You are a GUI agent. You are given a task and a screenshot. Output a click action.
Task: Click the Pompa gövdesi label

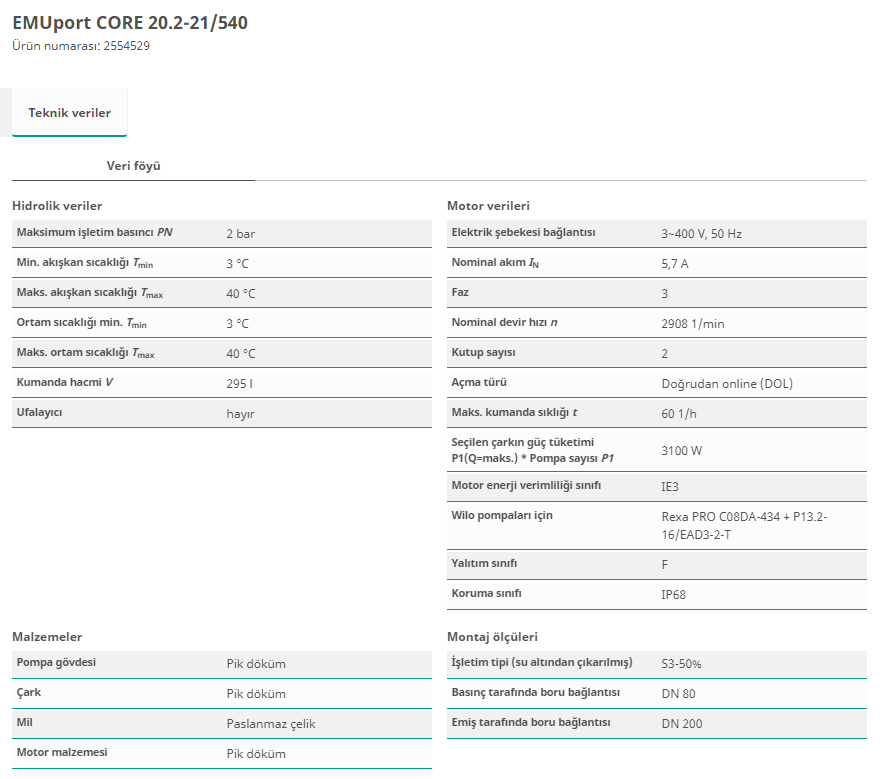tap(56, 663)
